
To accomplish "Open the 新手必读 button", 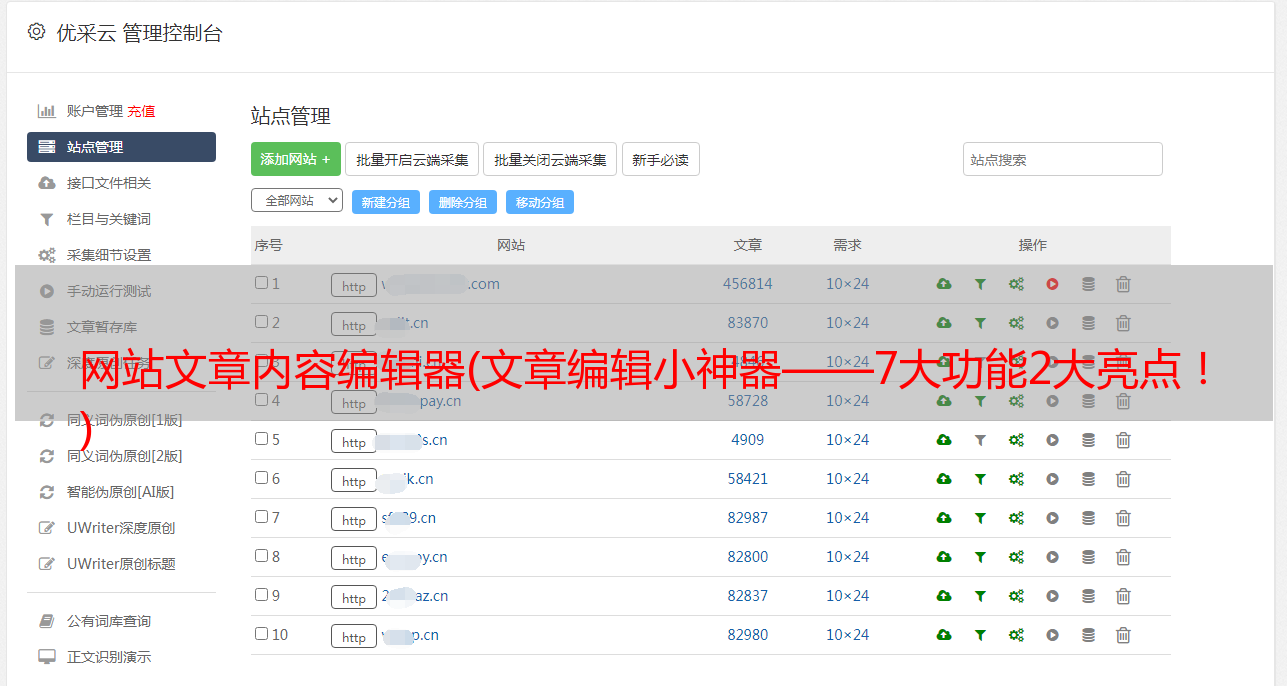I will point(661,159).
